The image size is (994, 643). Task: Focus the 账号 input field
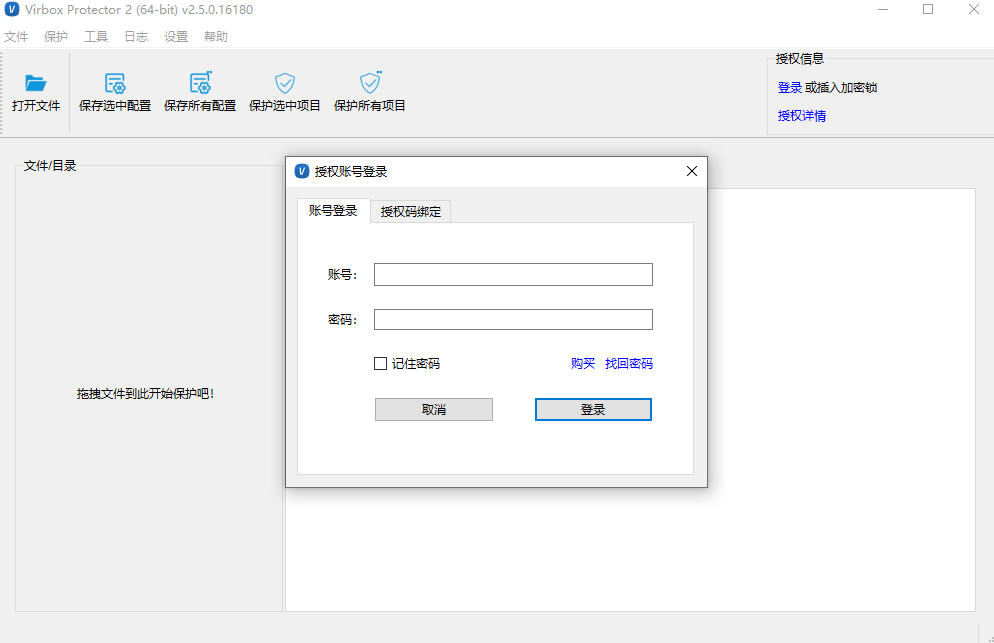coord(513,275)
